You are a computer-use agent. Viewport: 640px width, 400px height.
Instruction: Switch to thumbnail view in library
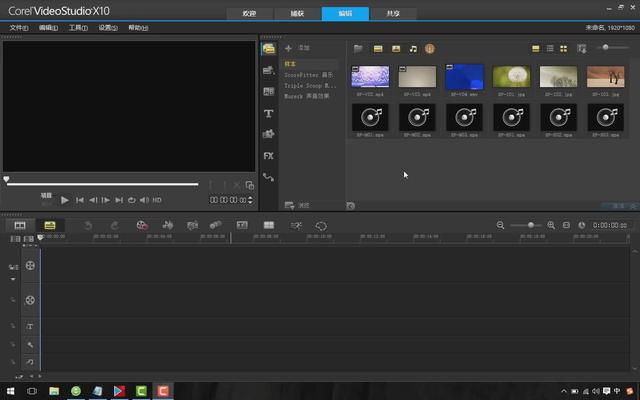click(563, 48)
